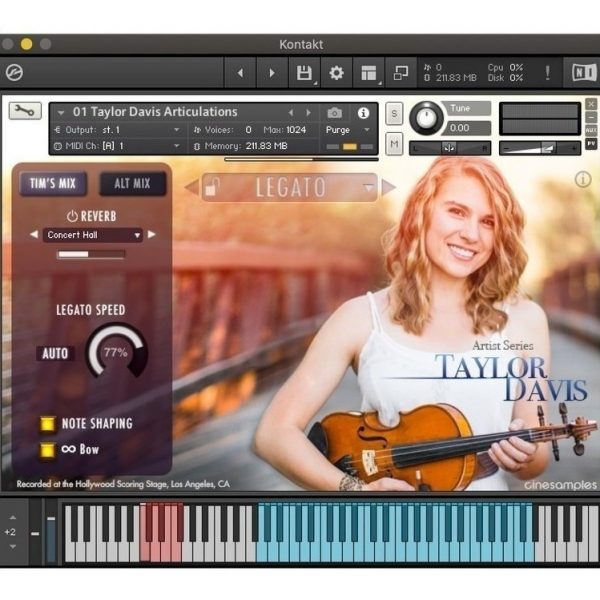The width and height of the screenshot is (600, 600).
Task: Toggle the infinite Bow switch
Action: pos(47,450)
